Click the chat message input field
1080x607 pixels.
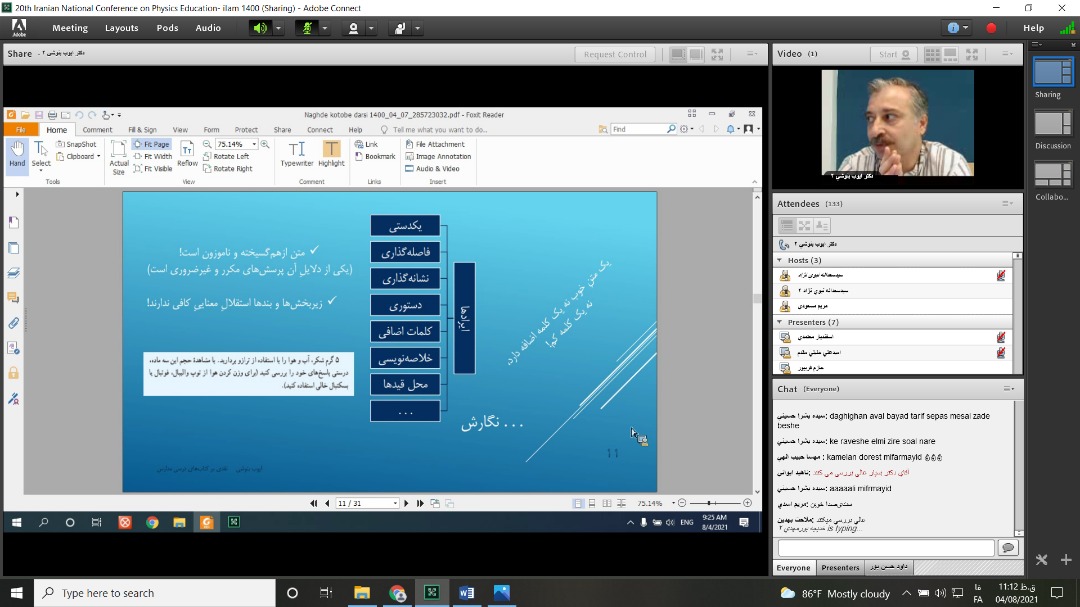[x=885, y=548]
